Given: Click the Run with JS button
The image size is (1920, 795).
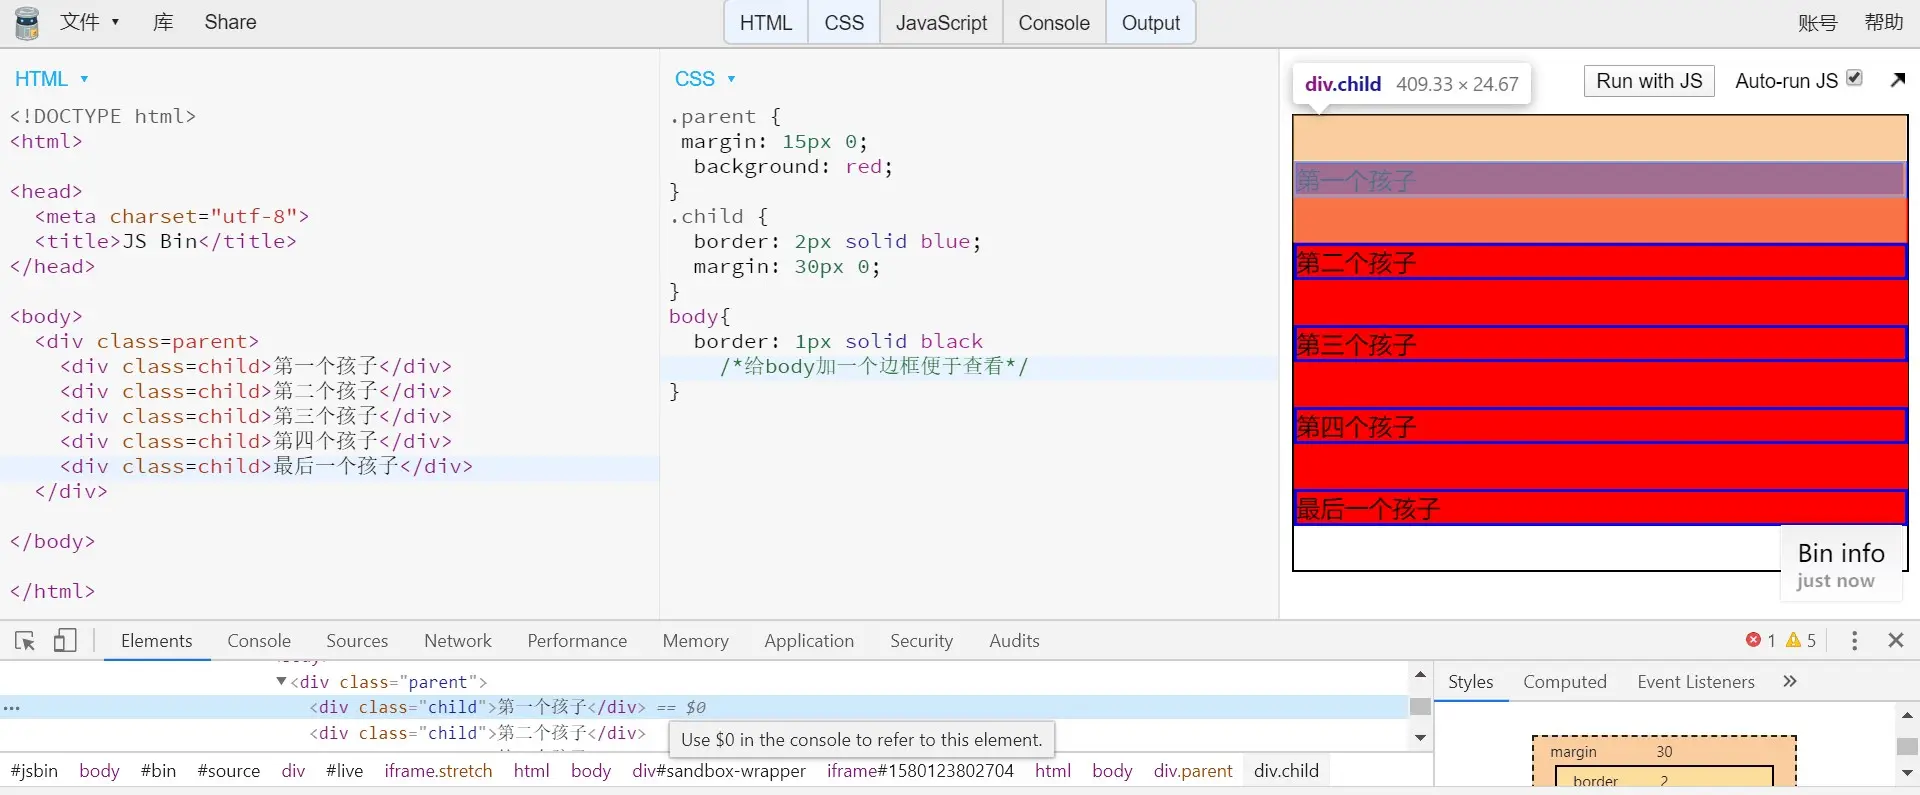Looking at the screenshot, I should click(x=1649, y=81).
